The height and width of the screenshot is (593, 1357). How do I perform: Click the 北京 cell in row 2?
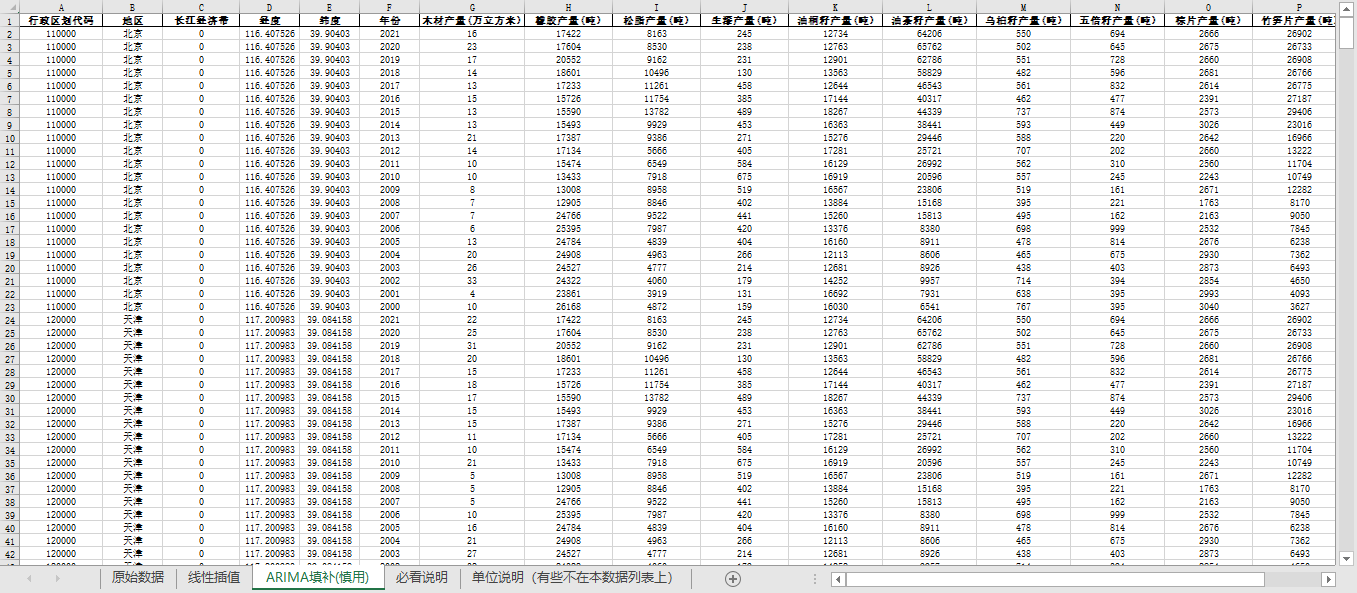pyautogui.click(x=132, y=33)
